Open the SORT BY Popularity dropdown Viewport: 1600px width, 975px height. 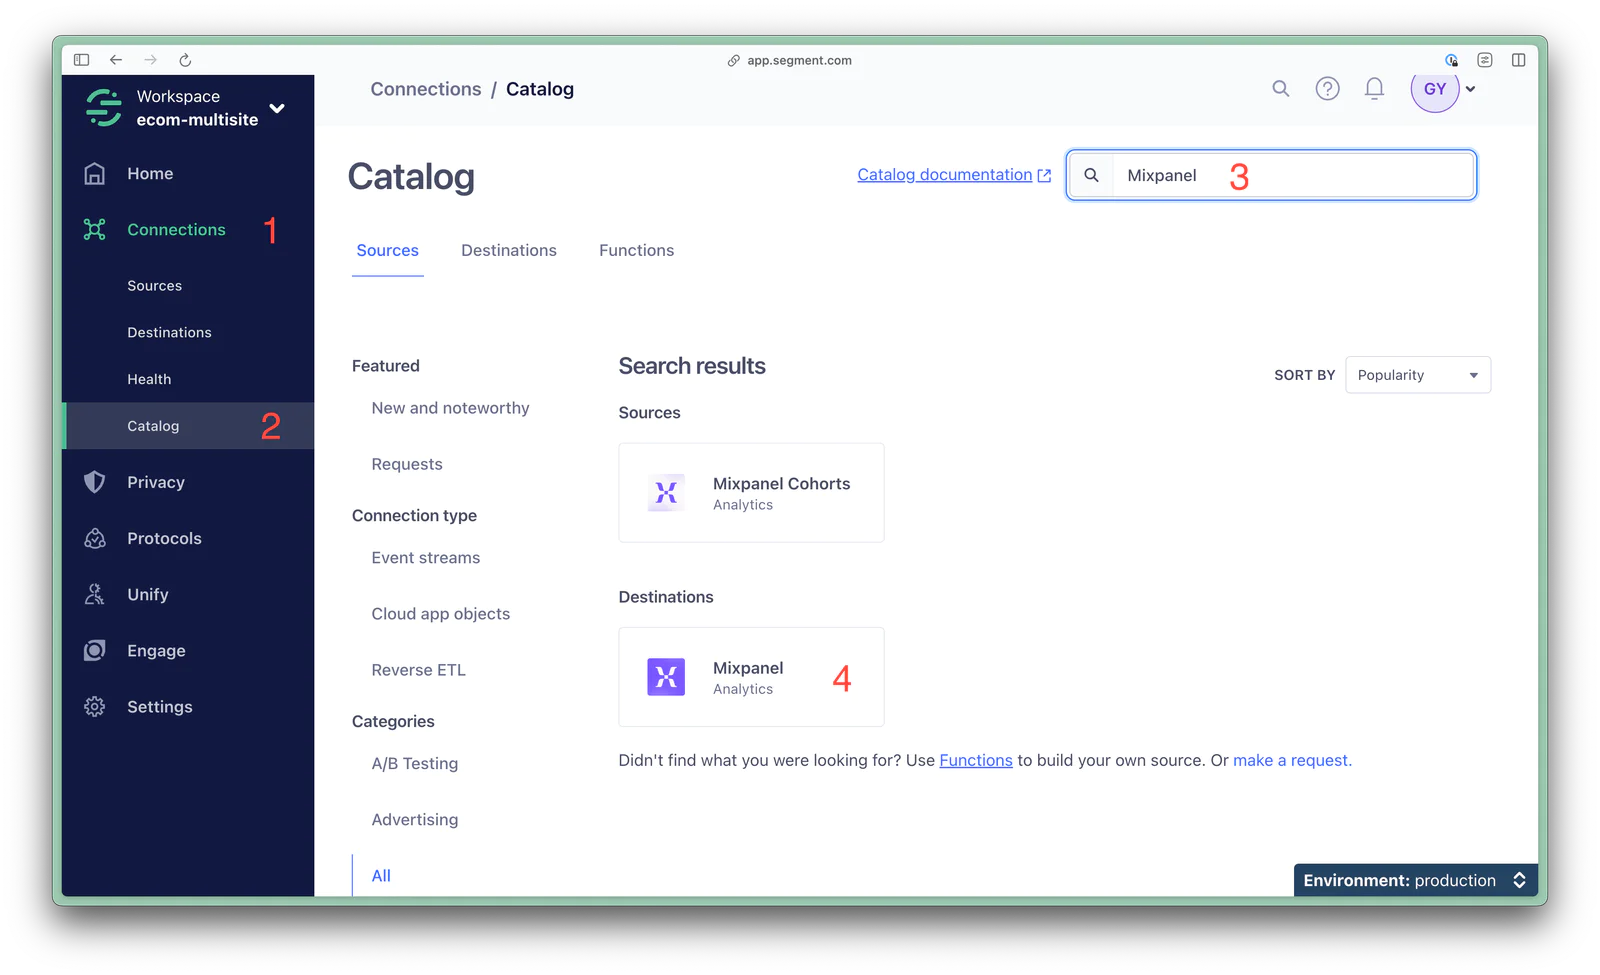click(x=1418, y=374)
